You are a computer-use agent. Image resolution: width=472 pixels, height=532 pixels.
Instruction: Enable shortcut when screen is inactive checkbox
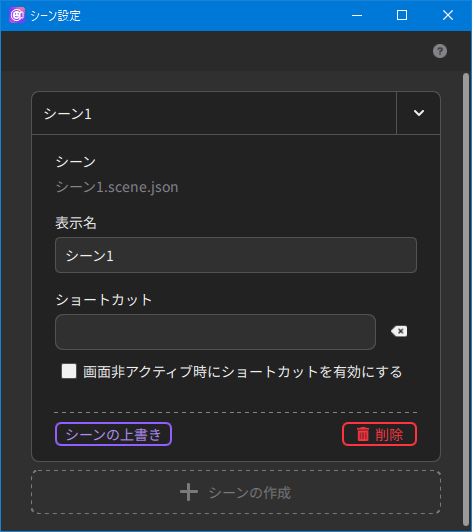pos(69,371)
